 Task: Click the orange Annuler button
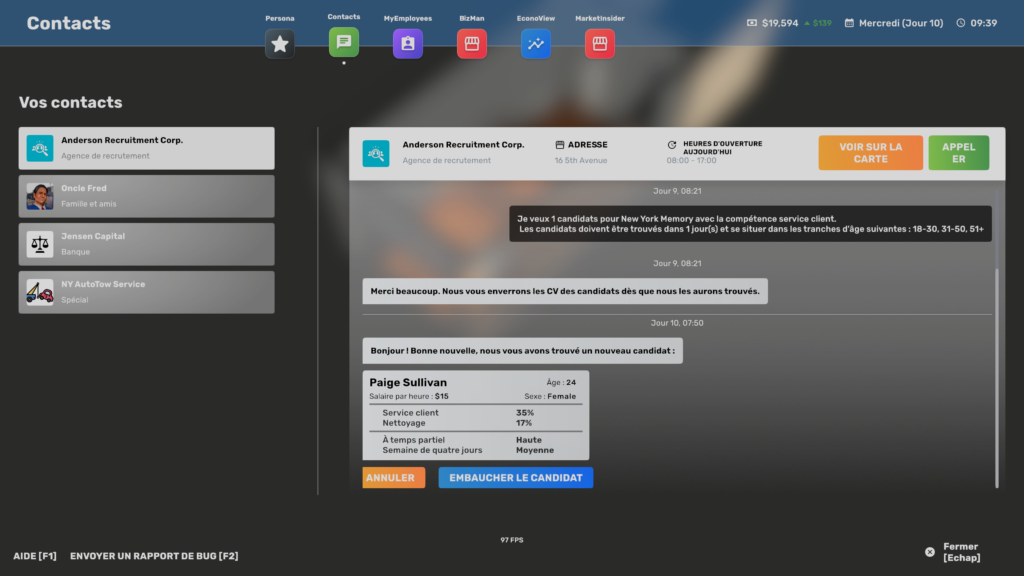[x=393, y=478]
